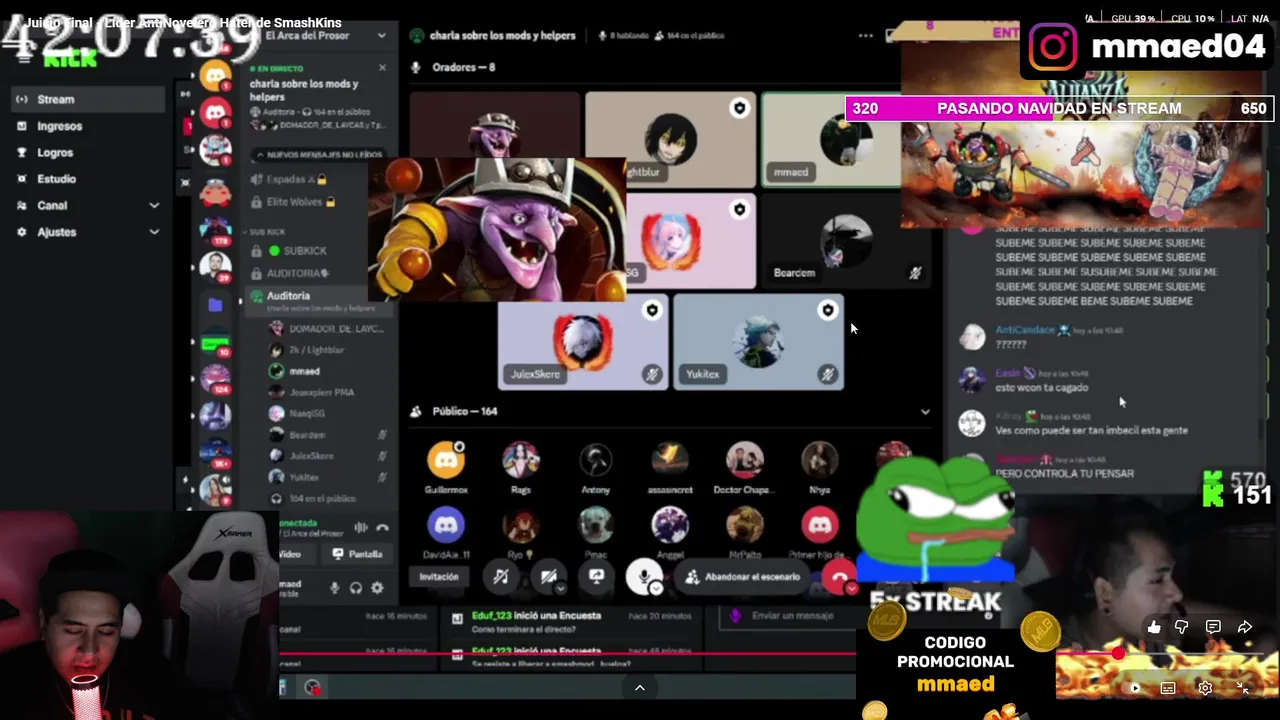
Task: Dislike the video with thumbs-down icon
Action: click(1182, 627)
